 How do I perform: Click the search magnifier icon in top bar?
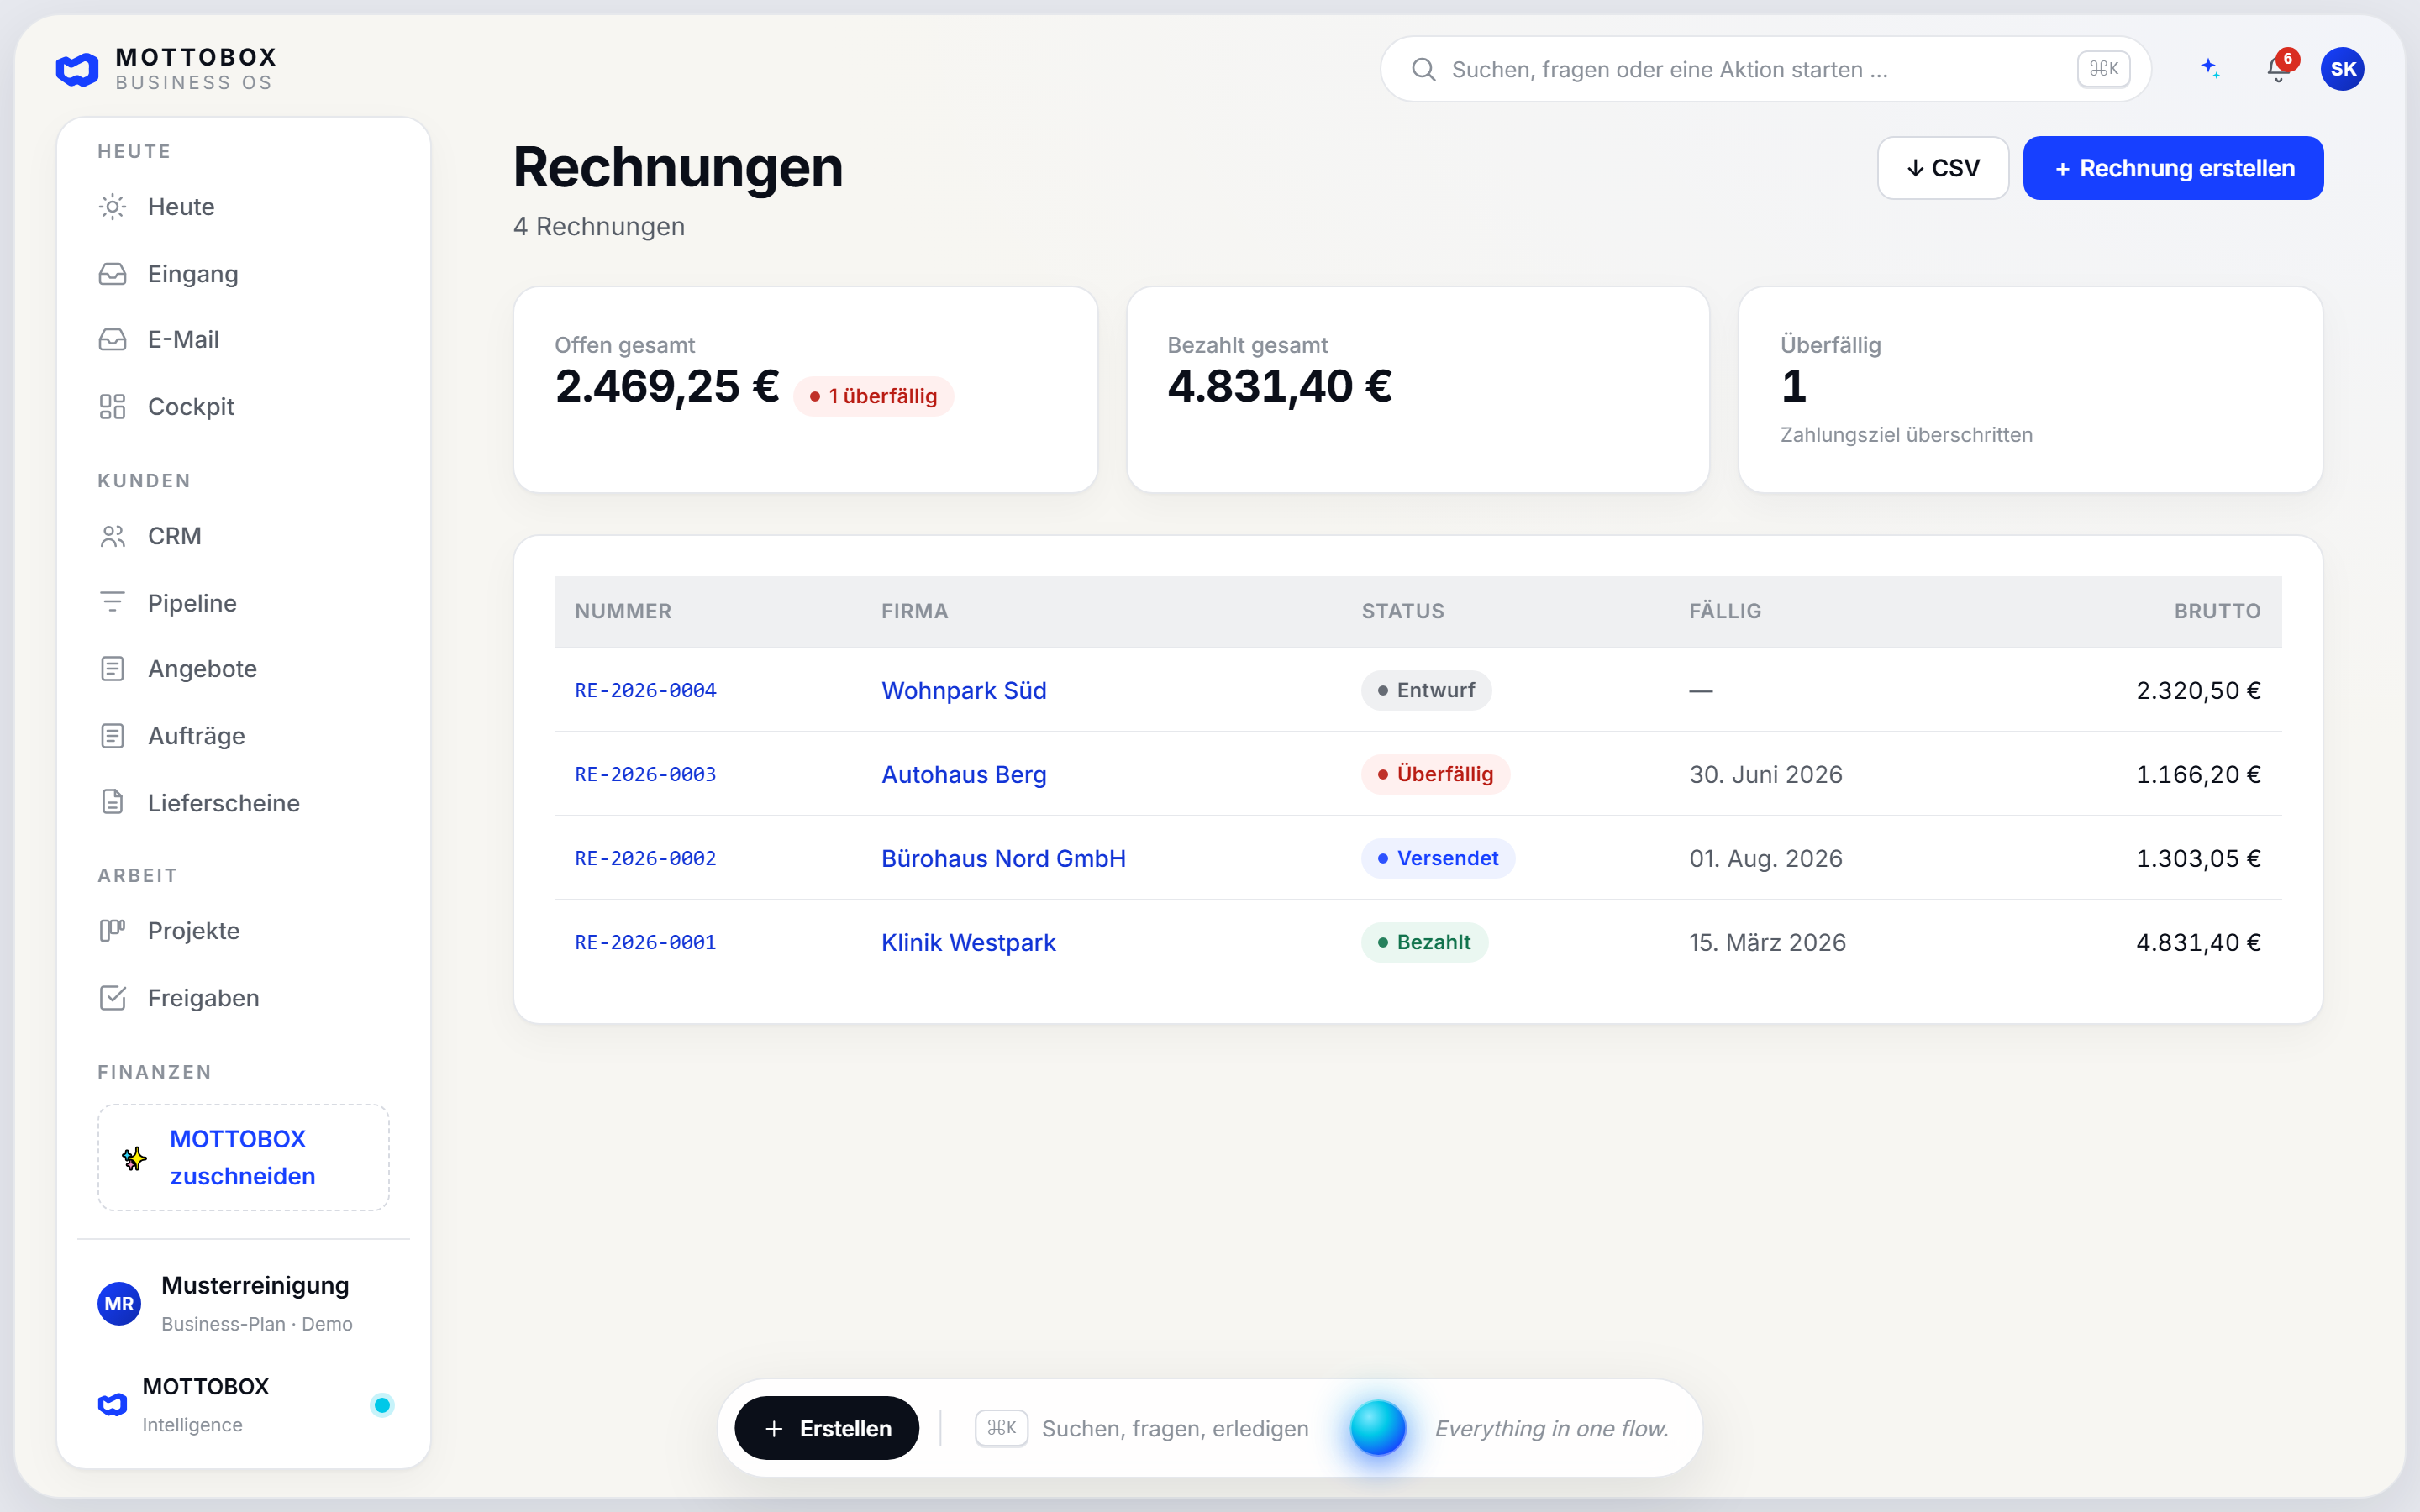coord(1423,69)
